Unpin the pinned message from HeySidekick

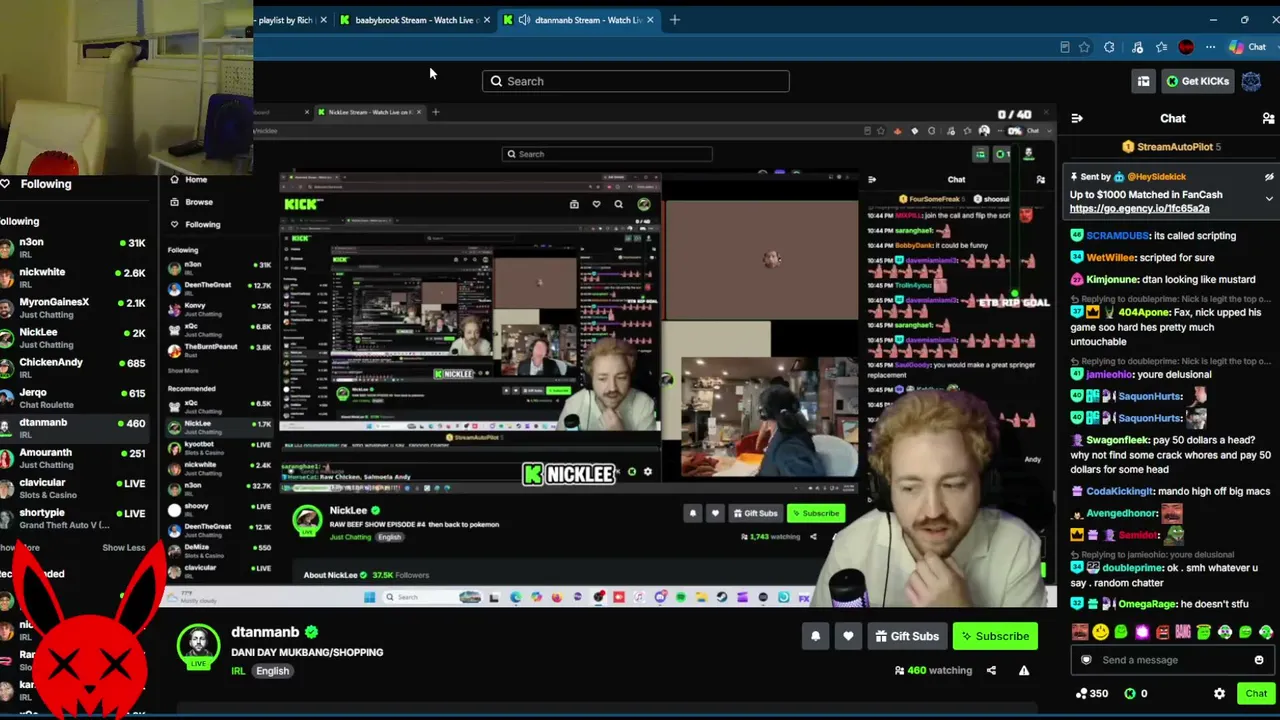[1269, 177]
